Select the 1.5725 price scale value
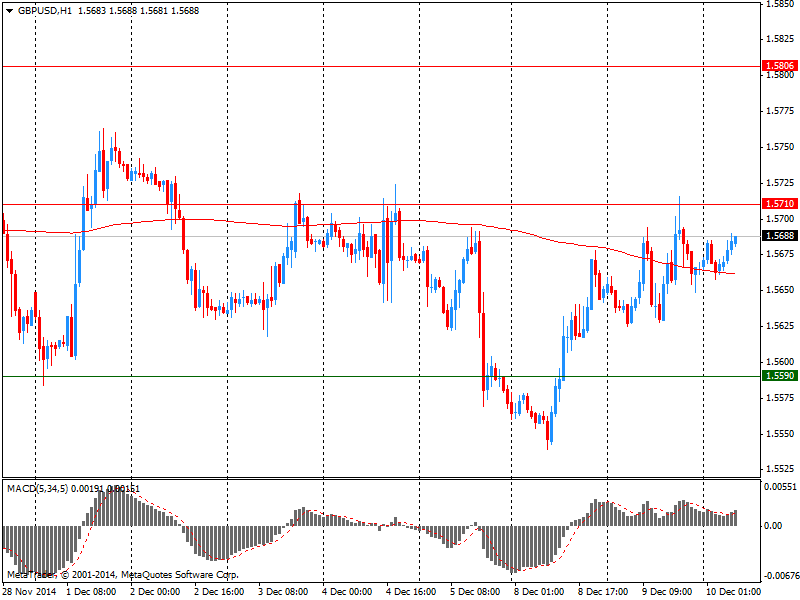 [x=781, y=183]
